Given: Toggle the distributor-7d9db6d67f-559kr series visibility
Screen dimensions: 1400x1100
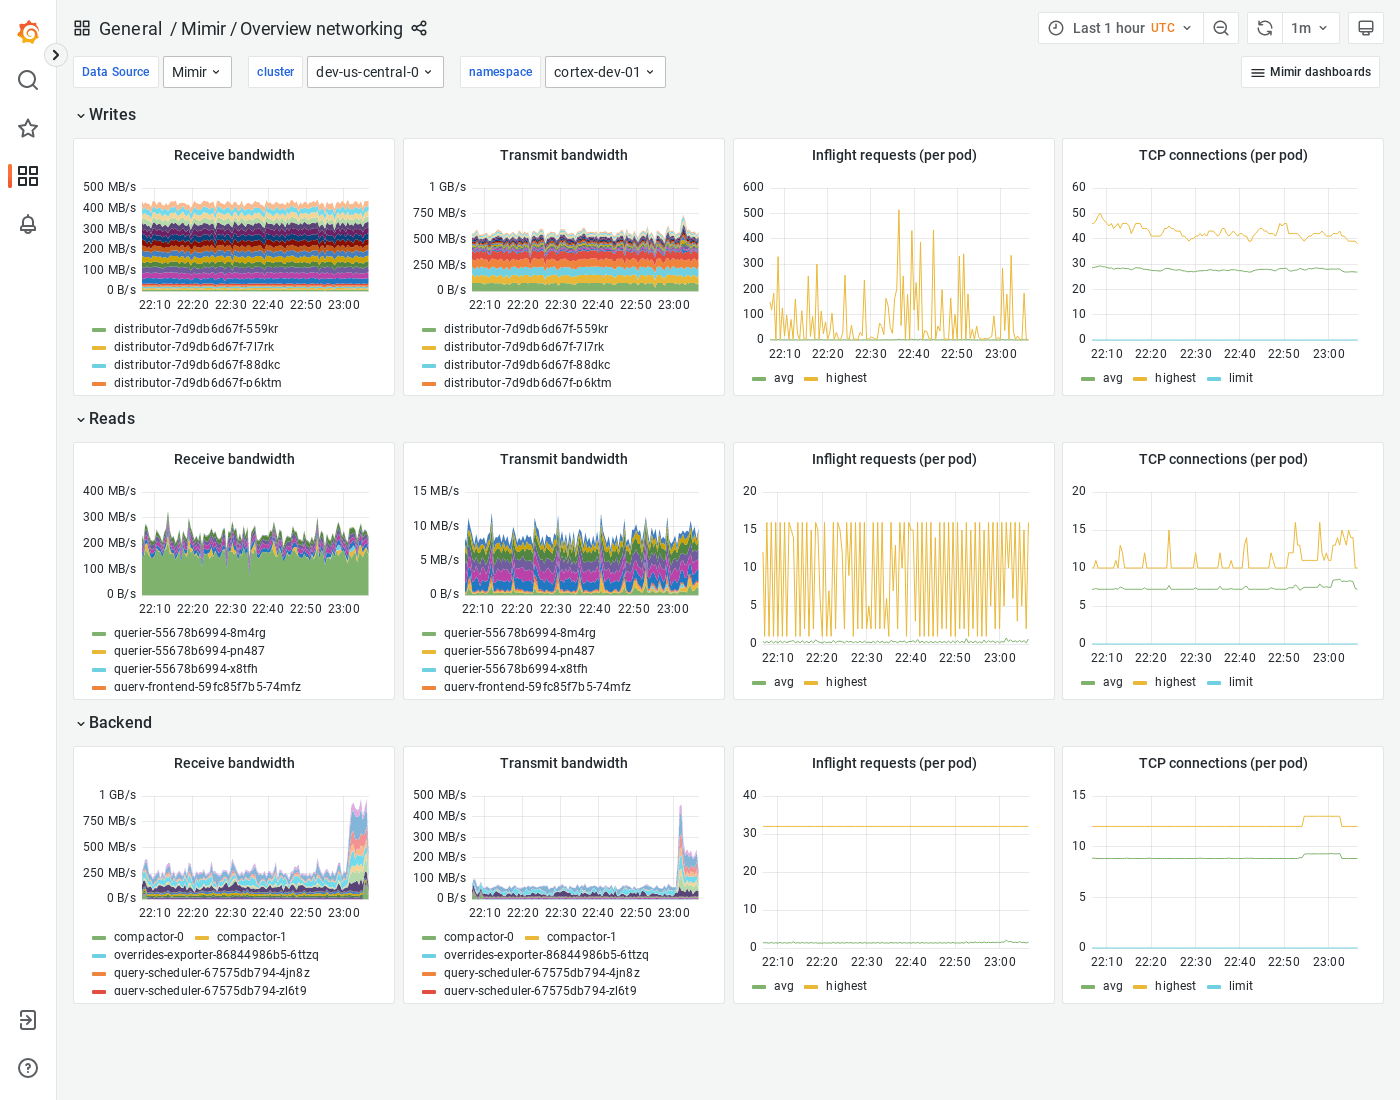Looking at the screenshot, I should click(x=196, y=328).
